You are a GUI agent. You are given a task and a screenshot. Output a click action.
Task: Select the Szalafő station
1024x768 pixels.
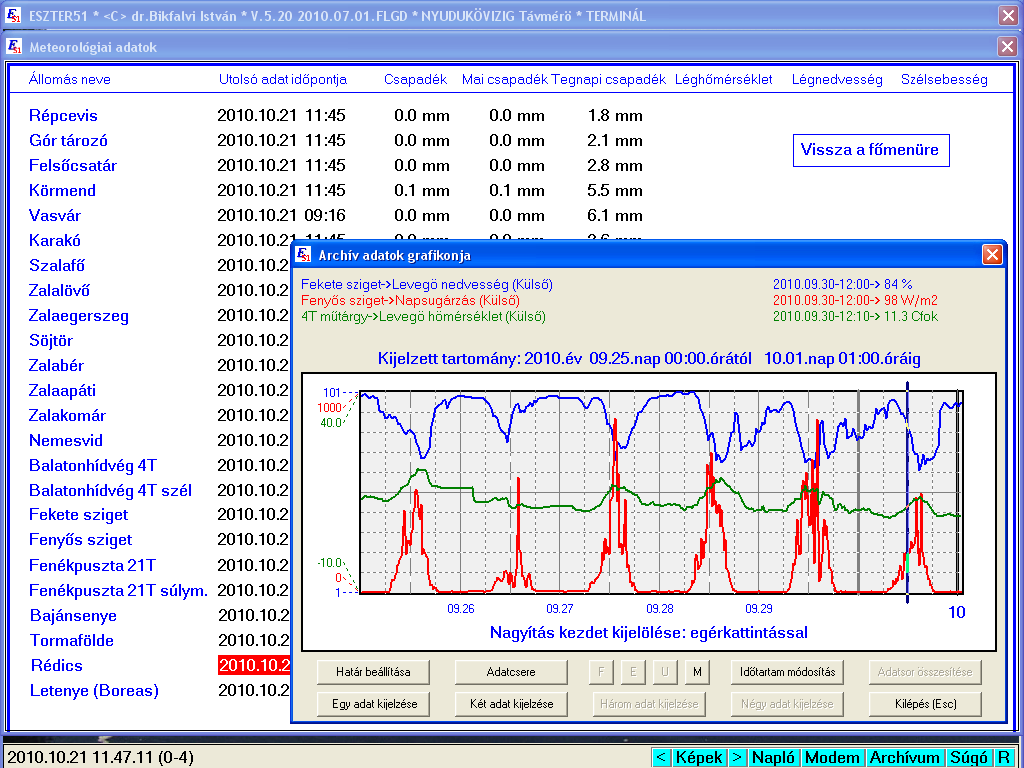point(56,265)
